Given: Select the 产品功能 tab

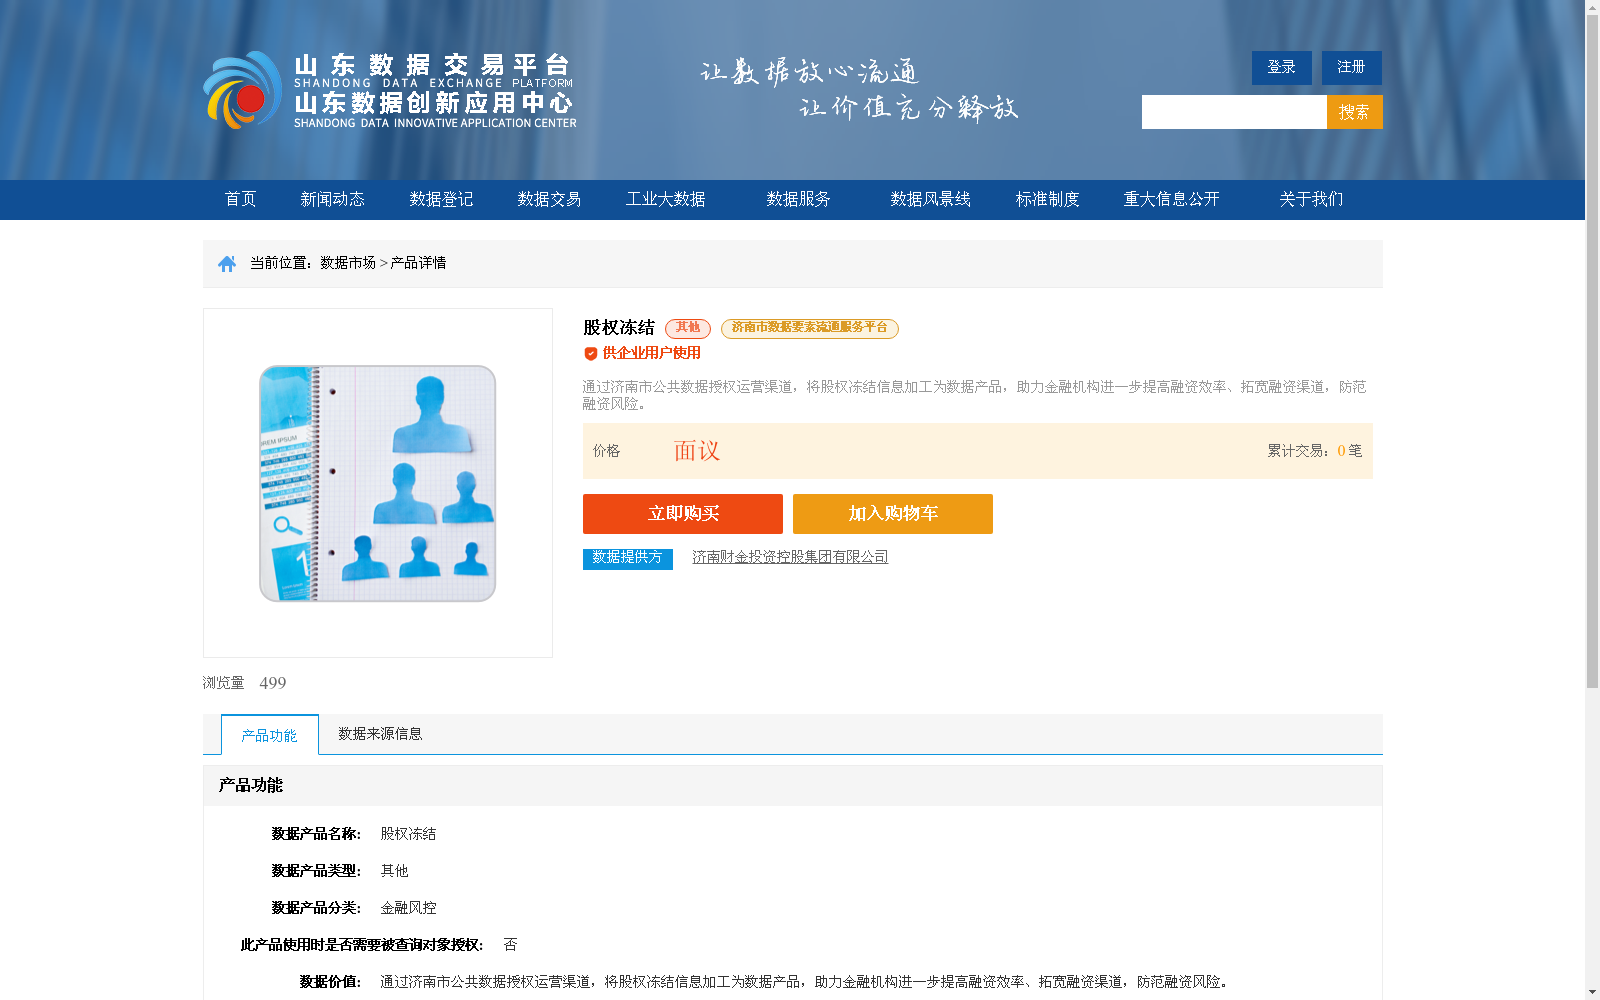Looking at the screenshot, I should click(x=270, y=735).
